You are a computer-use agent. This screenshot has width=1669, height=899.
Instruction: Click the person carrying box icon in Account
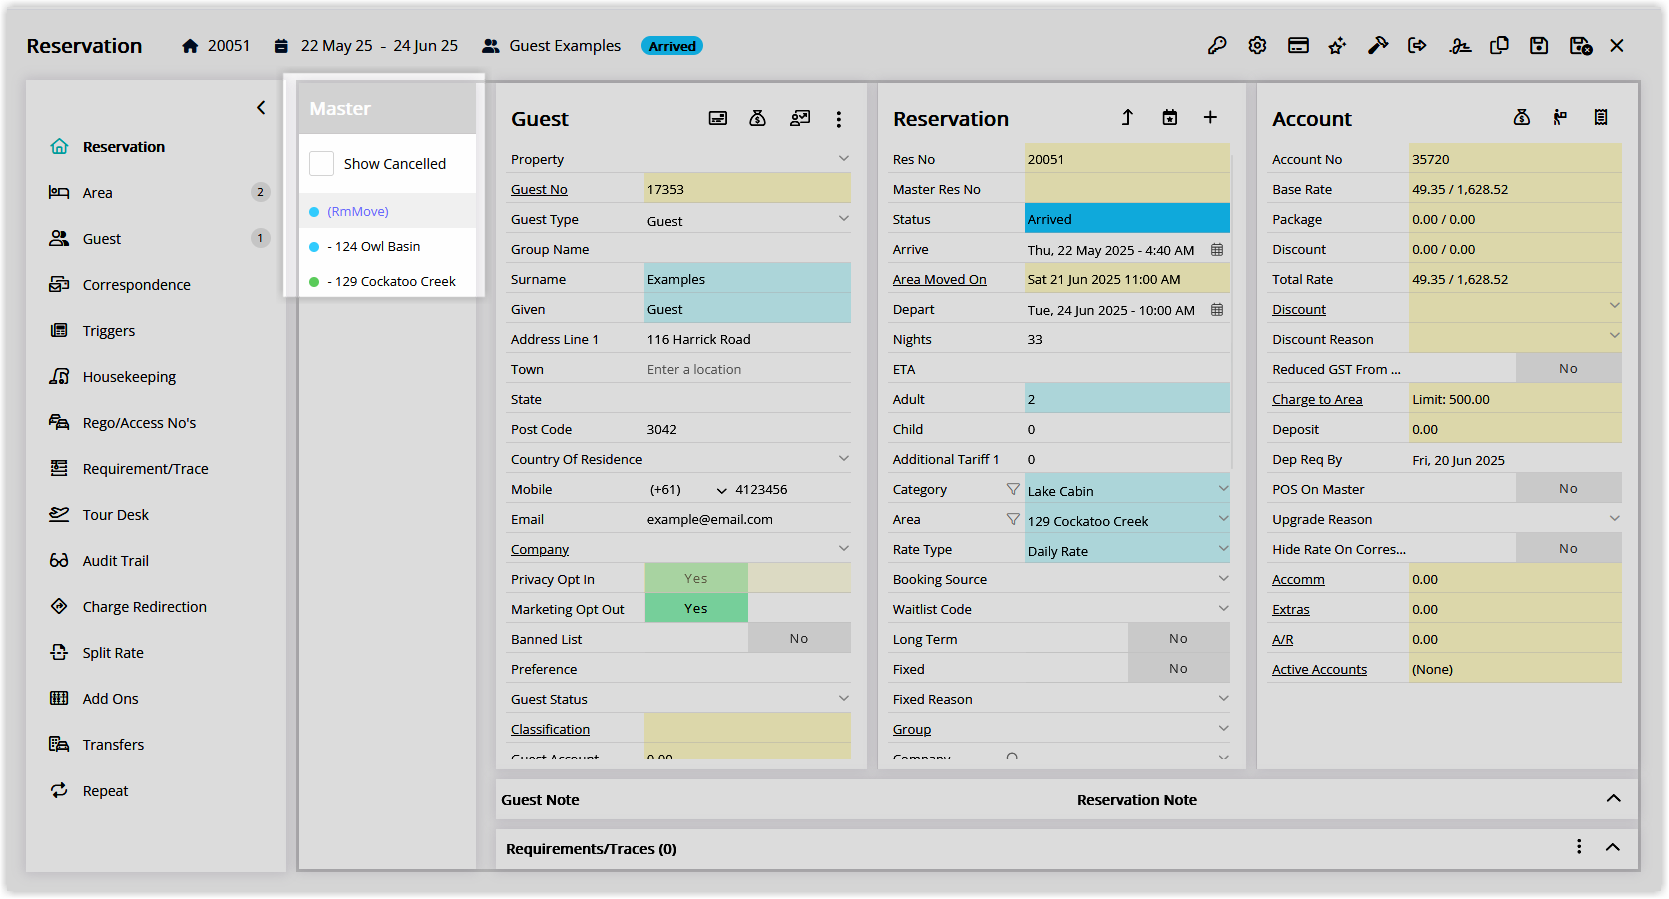1560,118
